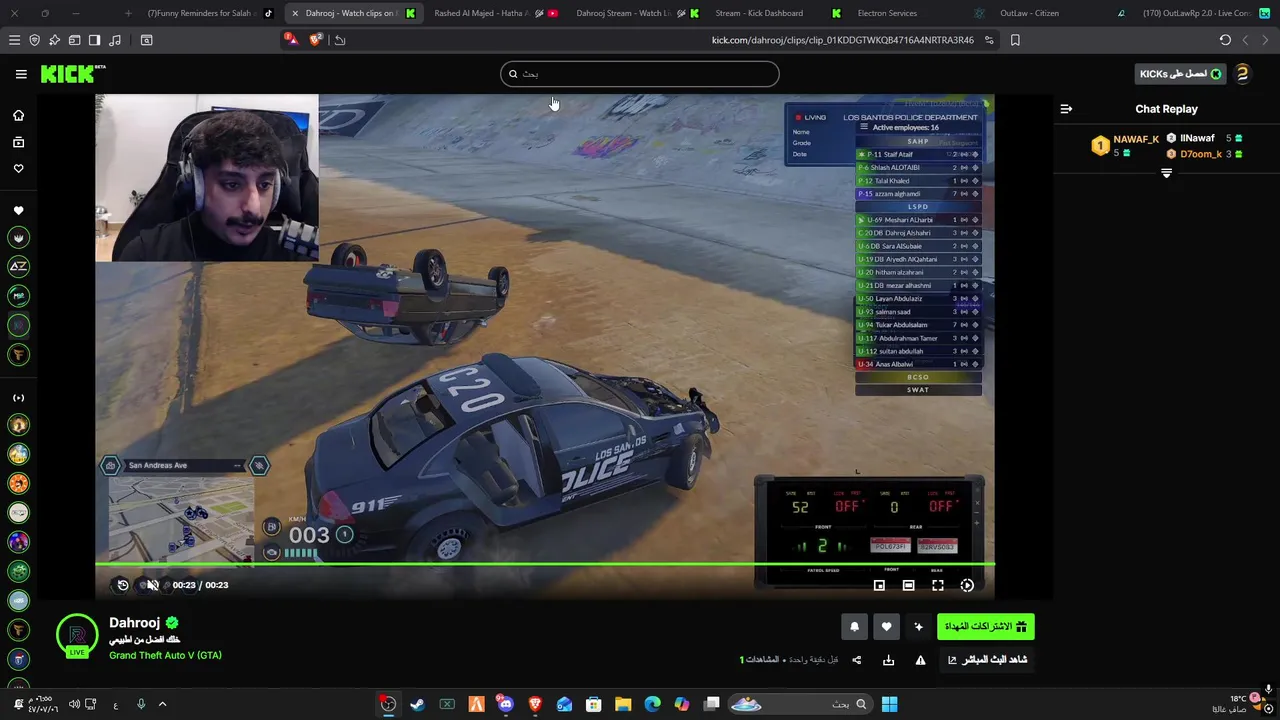
Task: Collapse the Chat Replay panel
Action: pos(1066,109)
